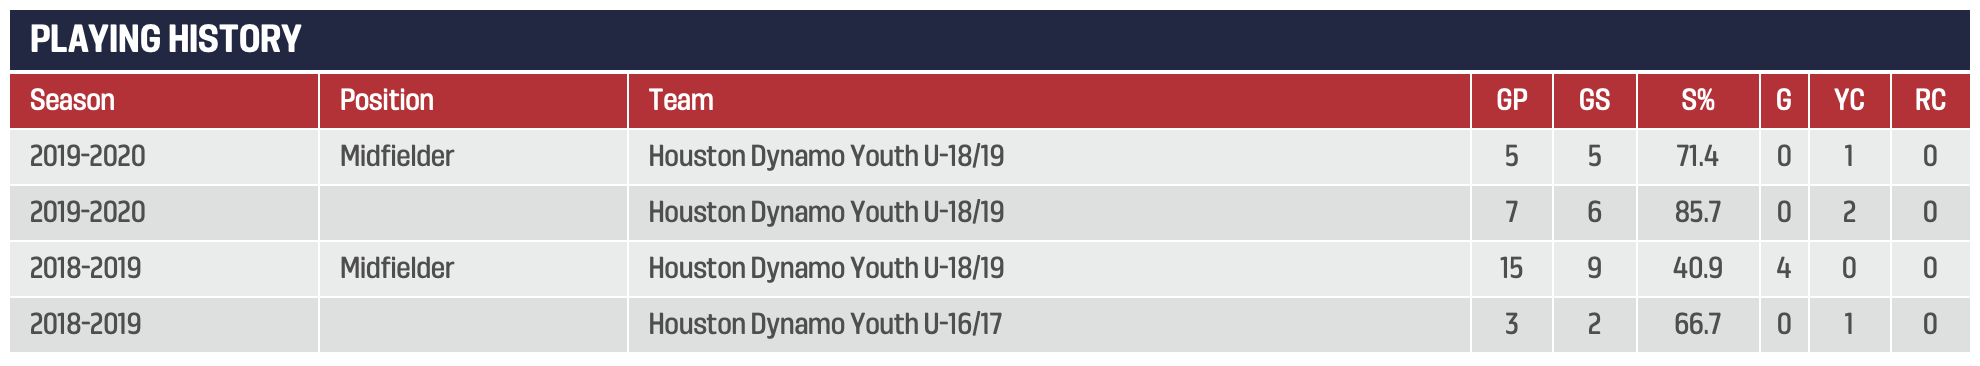Viewport: 1980px width, 366px height.
Task: Click the Playing History title bar
Action: tap(990, 40)
